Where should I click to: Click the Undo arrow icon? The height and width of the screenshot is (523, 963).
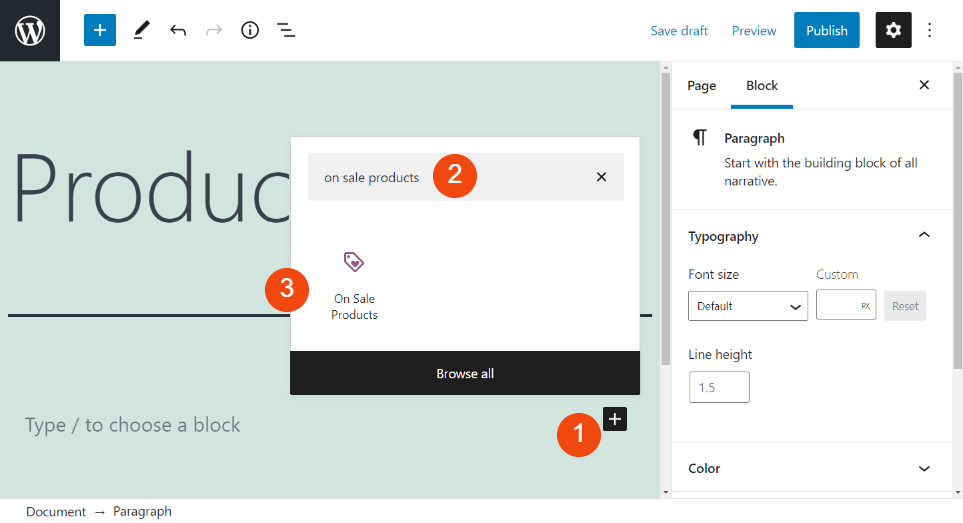click(178, 30)
